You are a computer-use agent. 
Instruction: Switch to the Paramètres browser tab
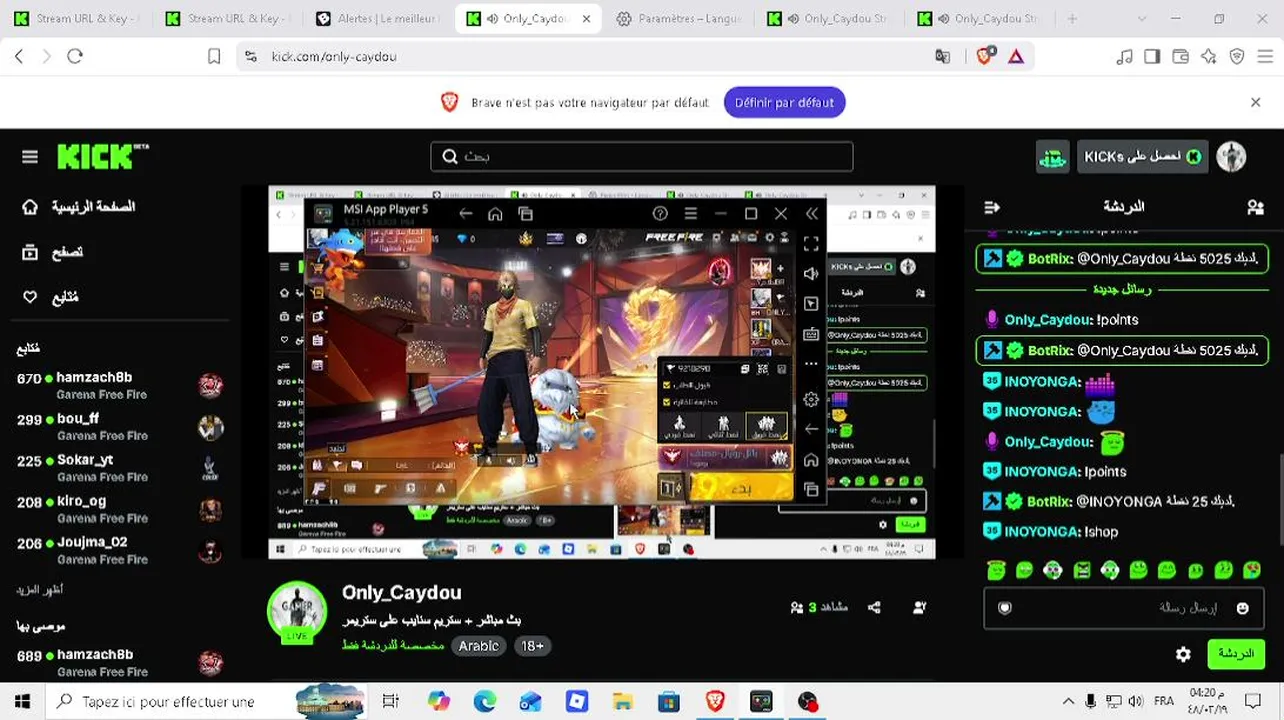click(680, 19)
